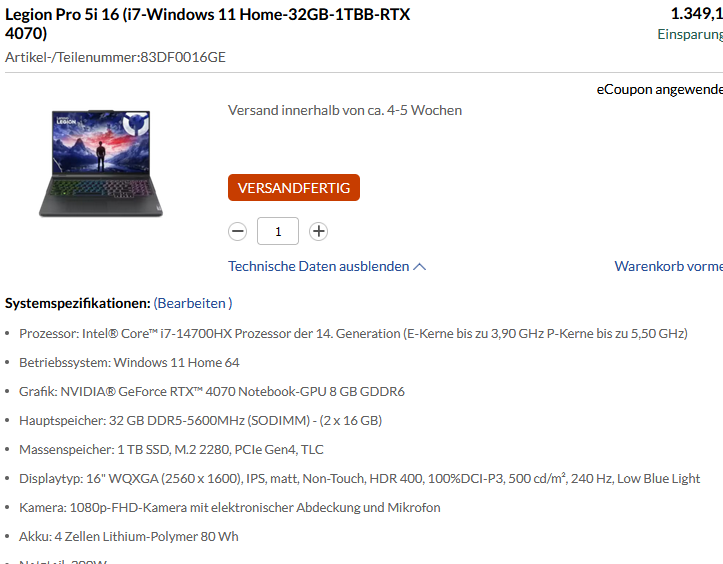Click the Legion Pro 5i 16 product title
Screen dimensions: 723x564
(x=207, y=24)
